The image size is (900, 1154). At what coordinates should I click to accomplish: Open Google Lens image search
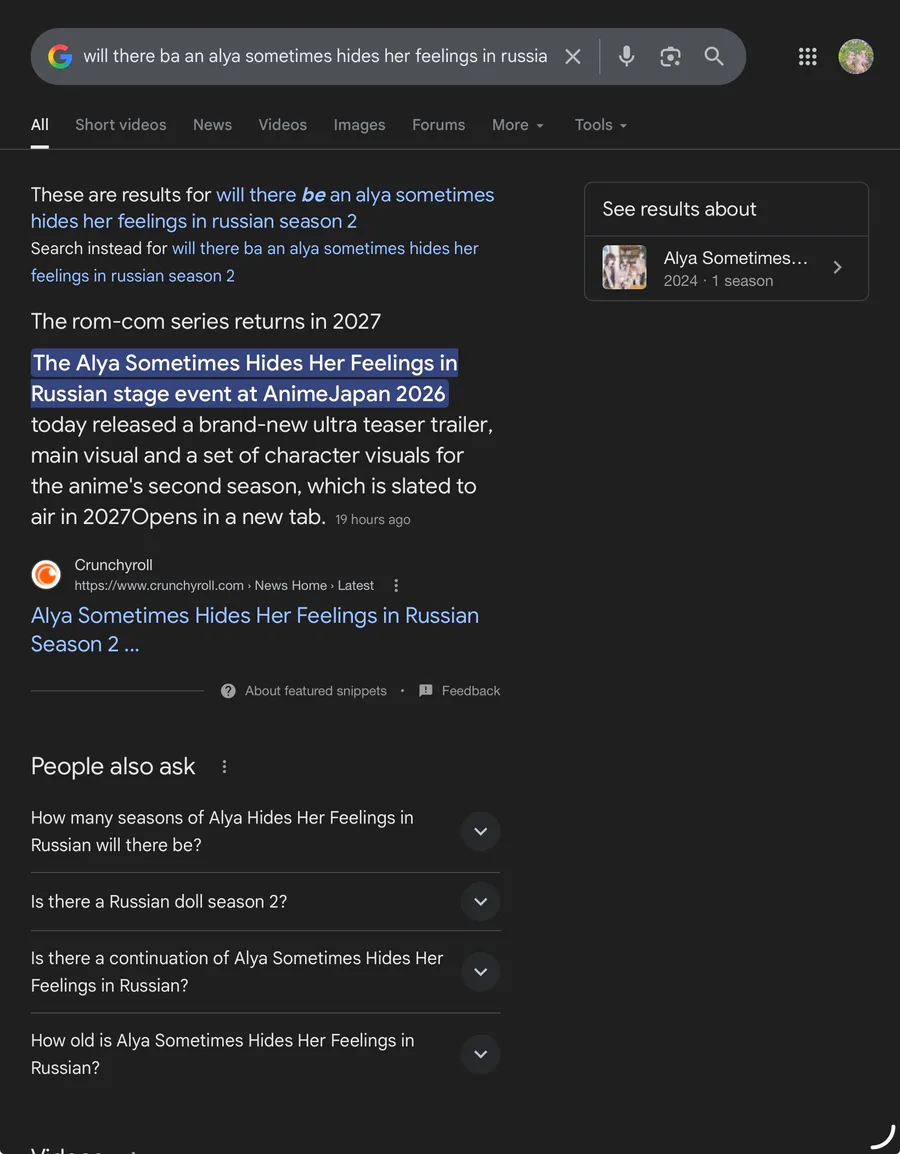[x=670, y=57]
